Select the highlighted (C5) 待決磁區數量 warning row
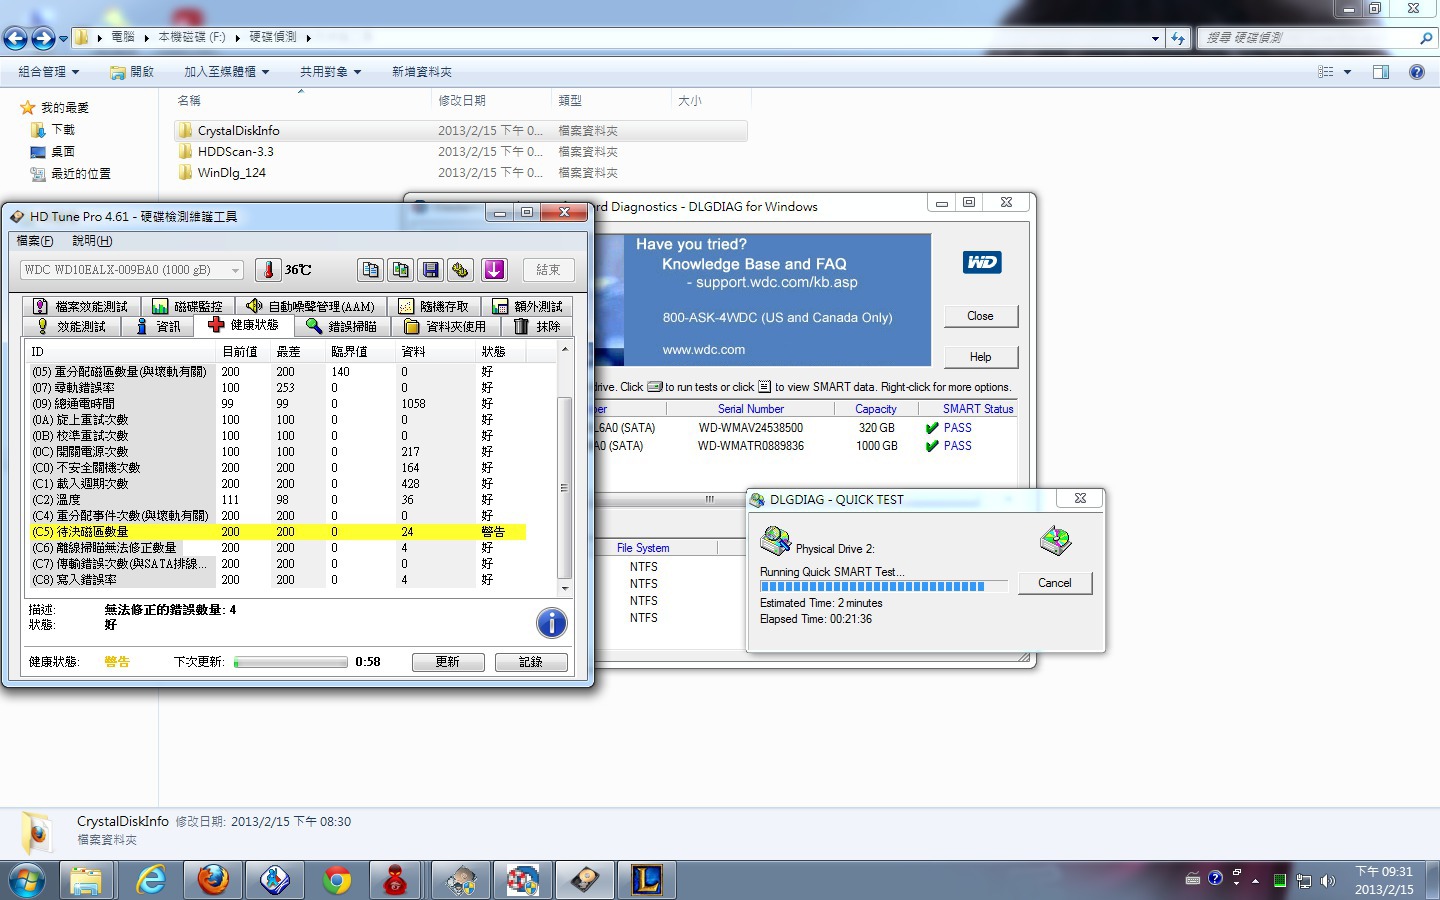 [x=277, y=532]
